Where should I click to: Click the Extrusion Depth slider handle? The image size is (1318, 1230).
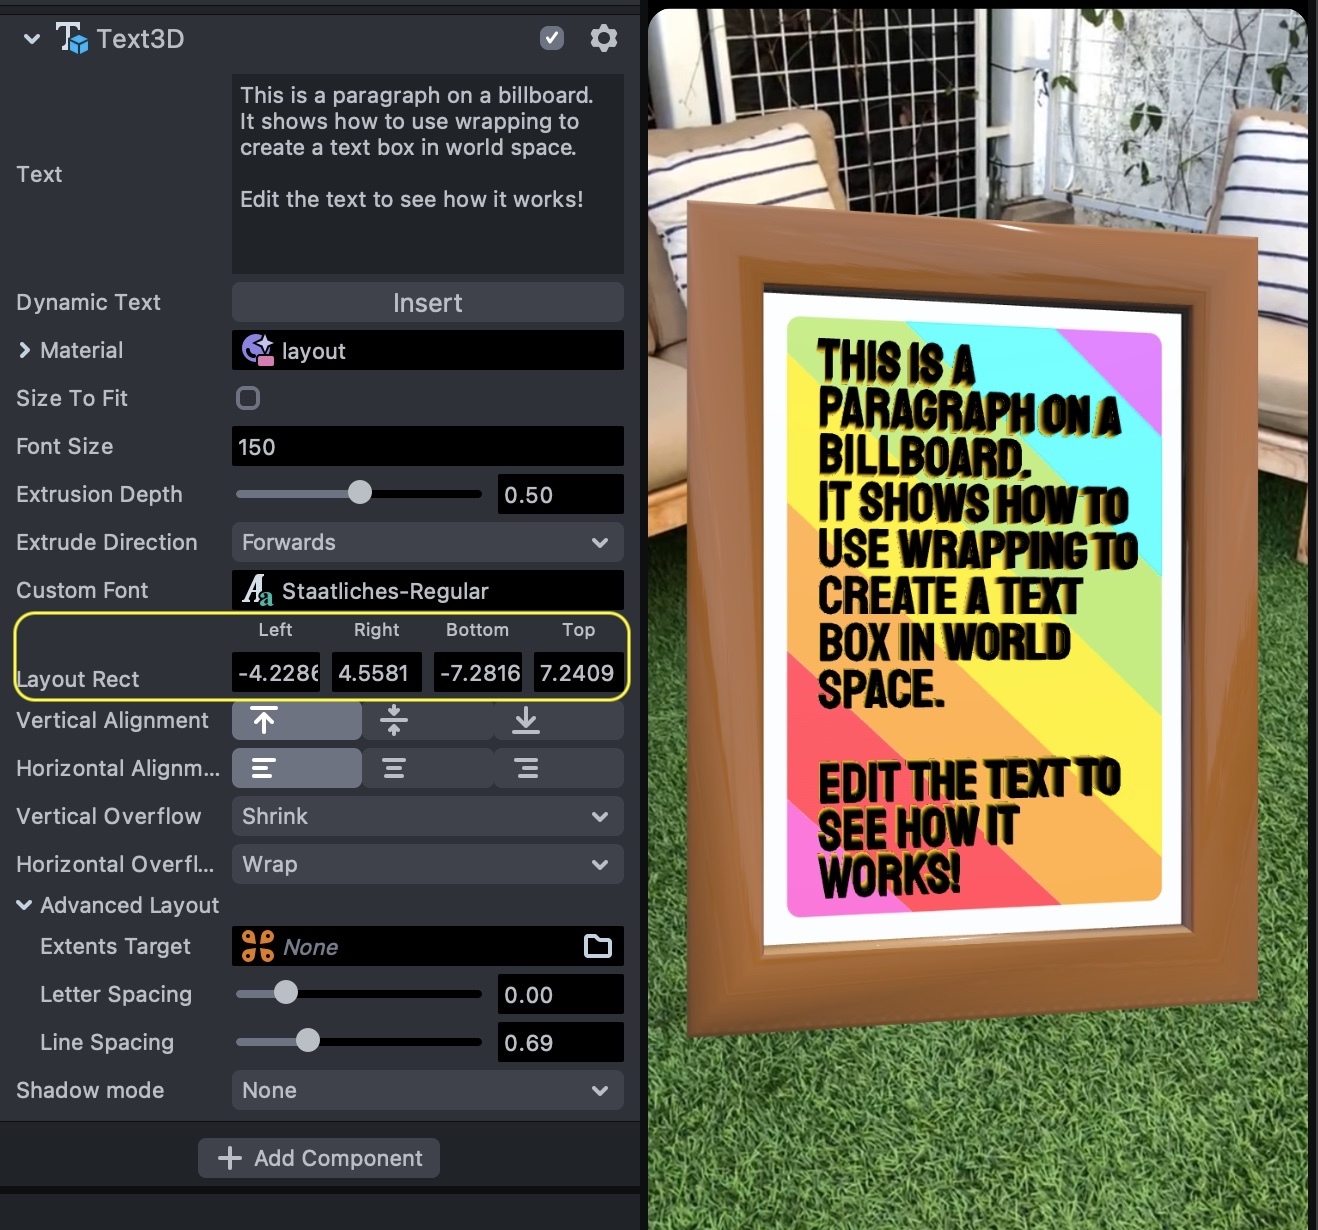pyautogui.click(x=360, y=493)
